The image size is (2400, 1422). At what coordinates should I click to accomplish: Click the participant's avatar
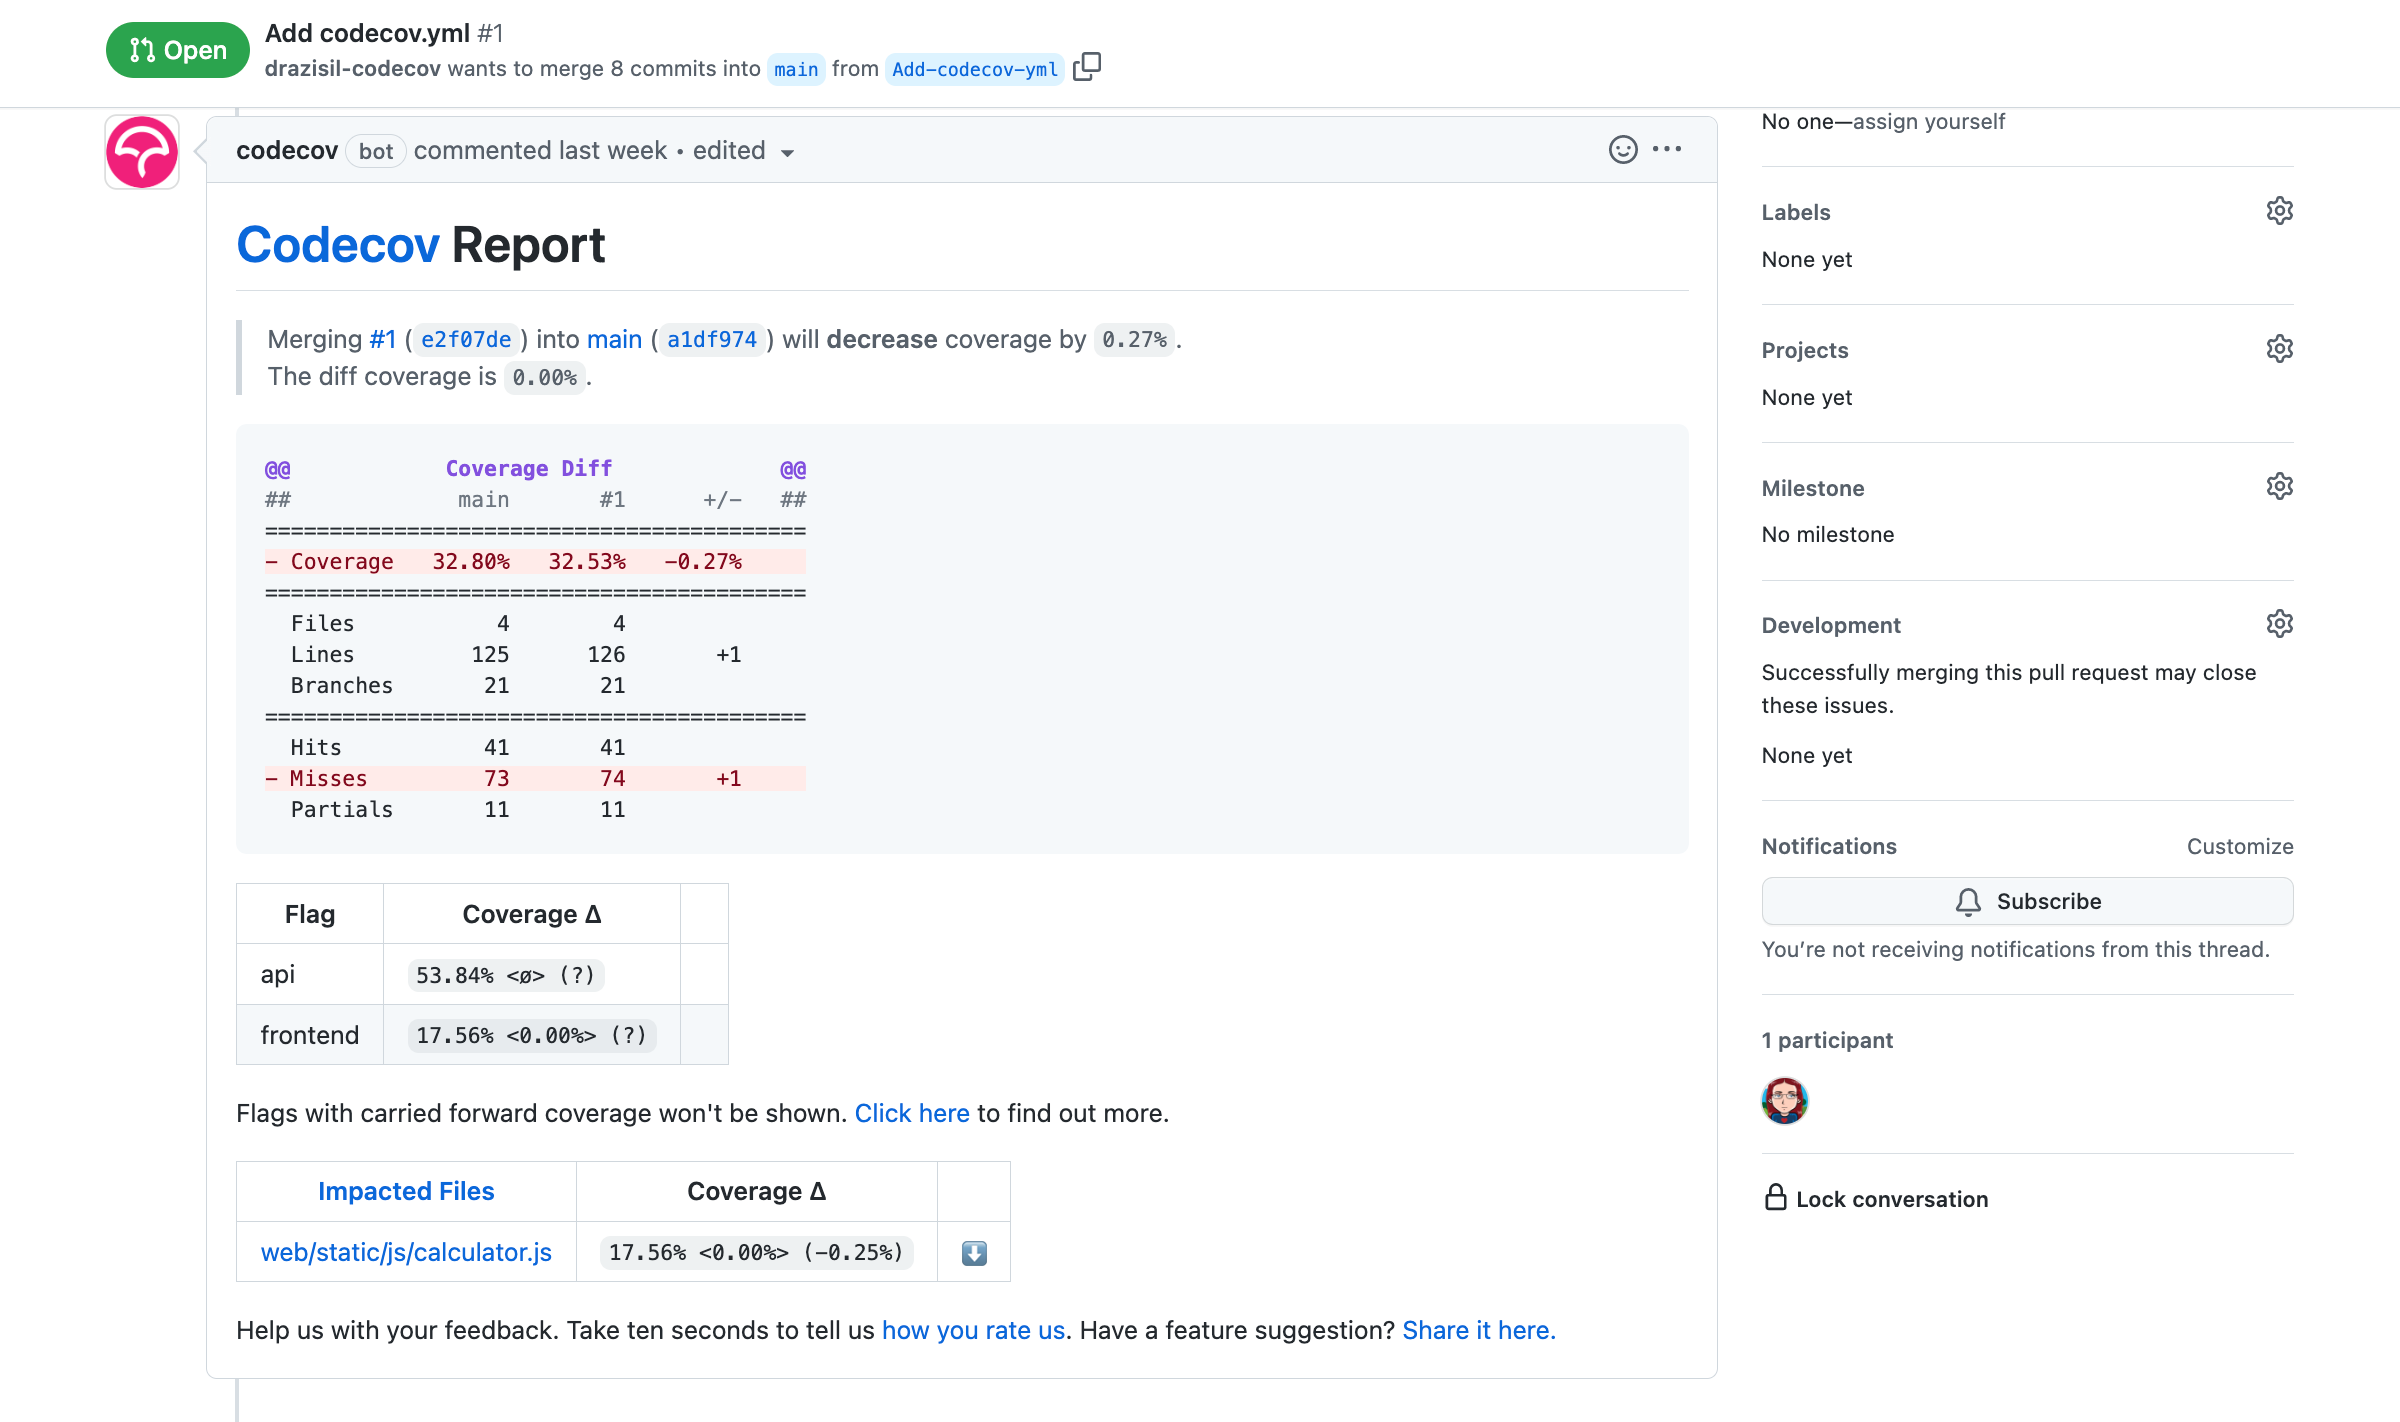(x=1784, y=1100)
